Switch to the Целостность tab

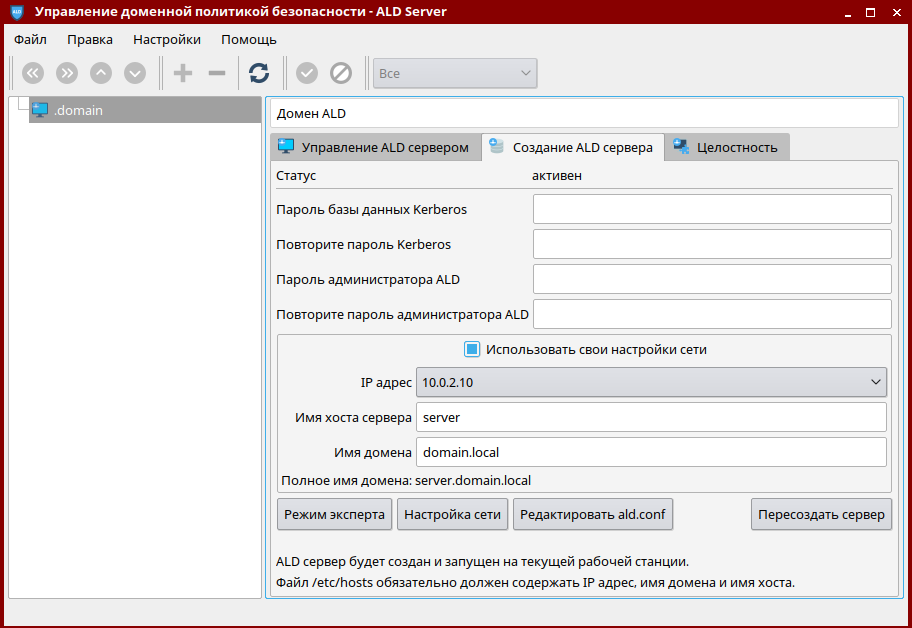(x=726, y=147)
